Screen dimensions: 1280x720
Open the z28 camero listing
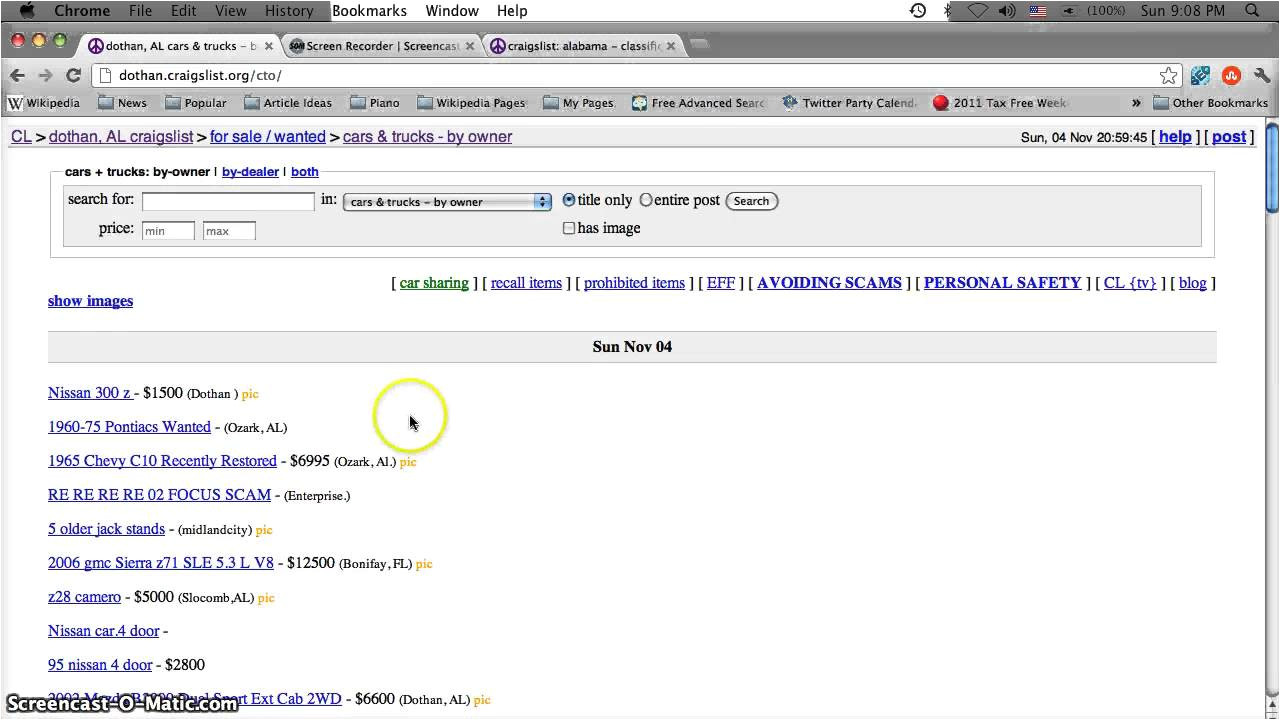[x=84, y=597]
